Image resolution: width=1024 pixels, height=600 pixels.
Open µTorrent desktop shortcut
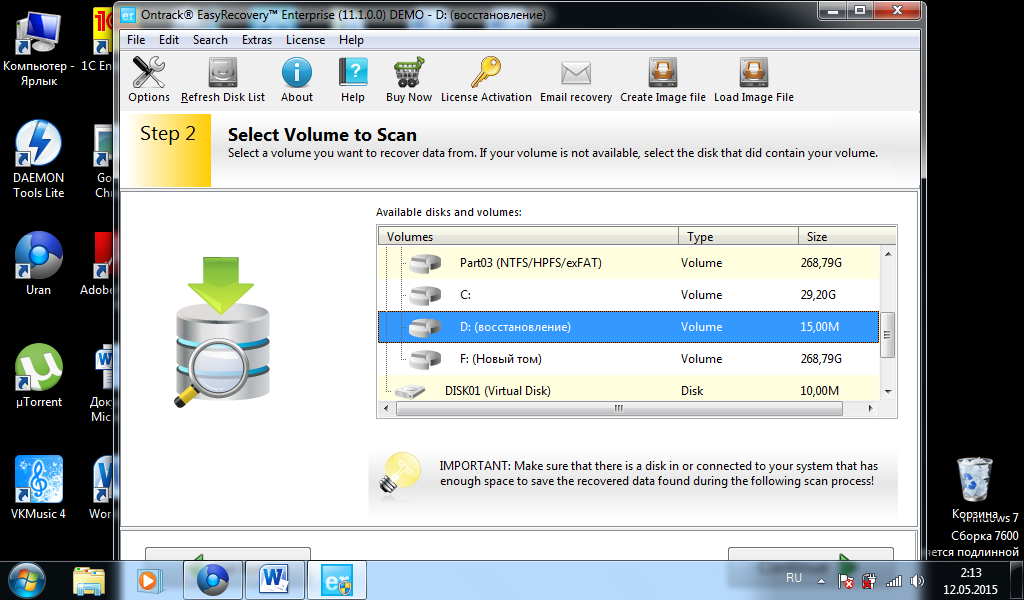(x=39, y=375)
